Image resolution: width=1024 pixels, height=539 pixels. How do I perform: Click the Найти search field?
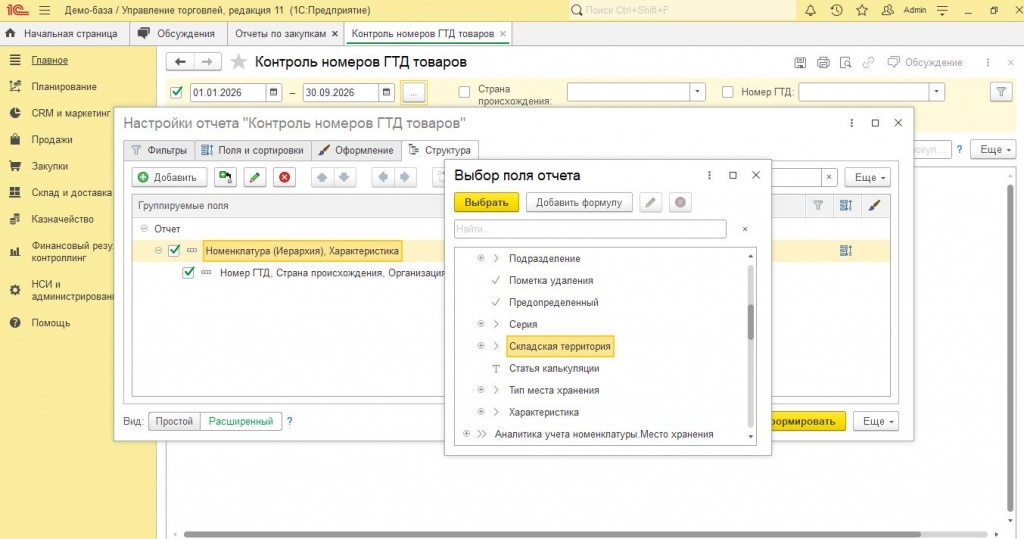590,229
